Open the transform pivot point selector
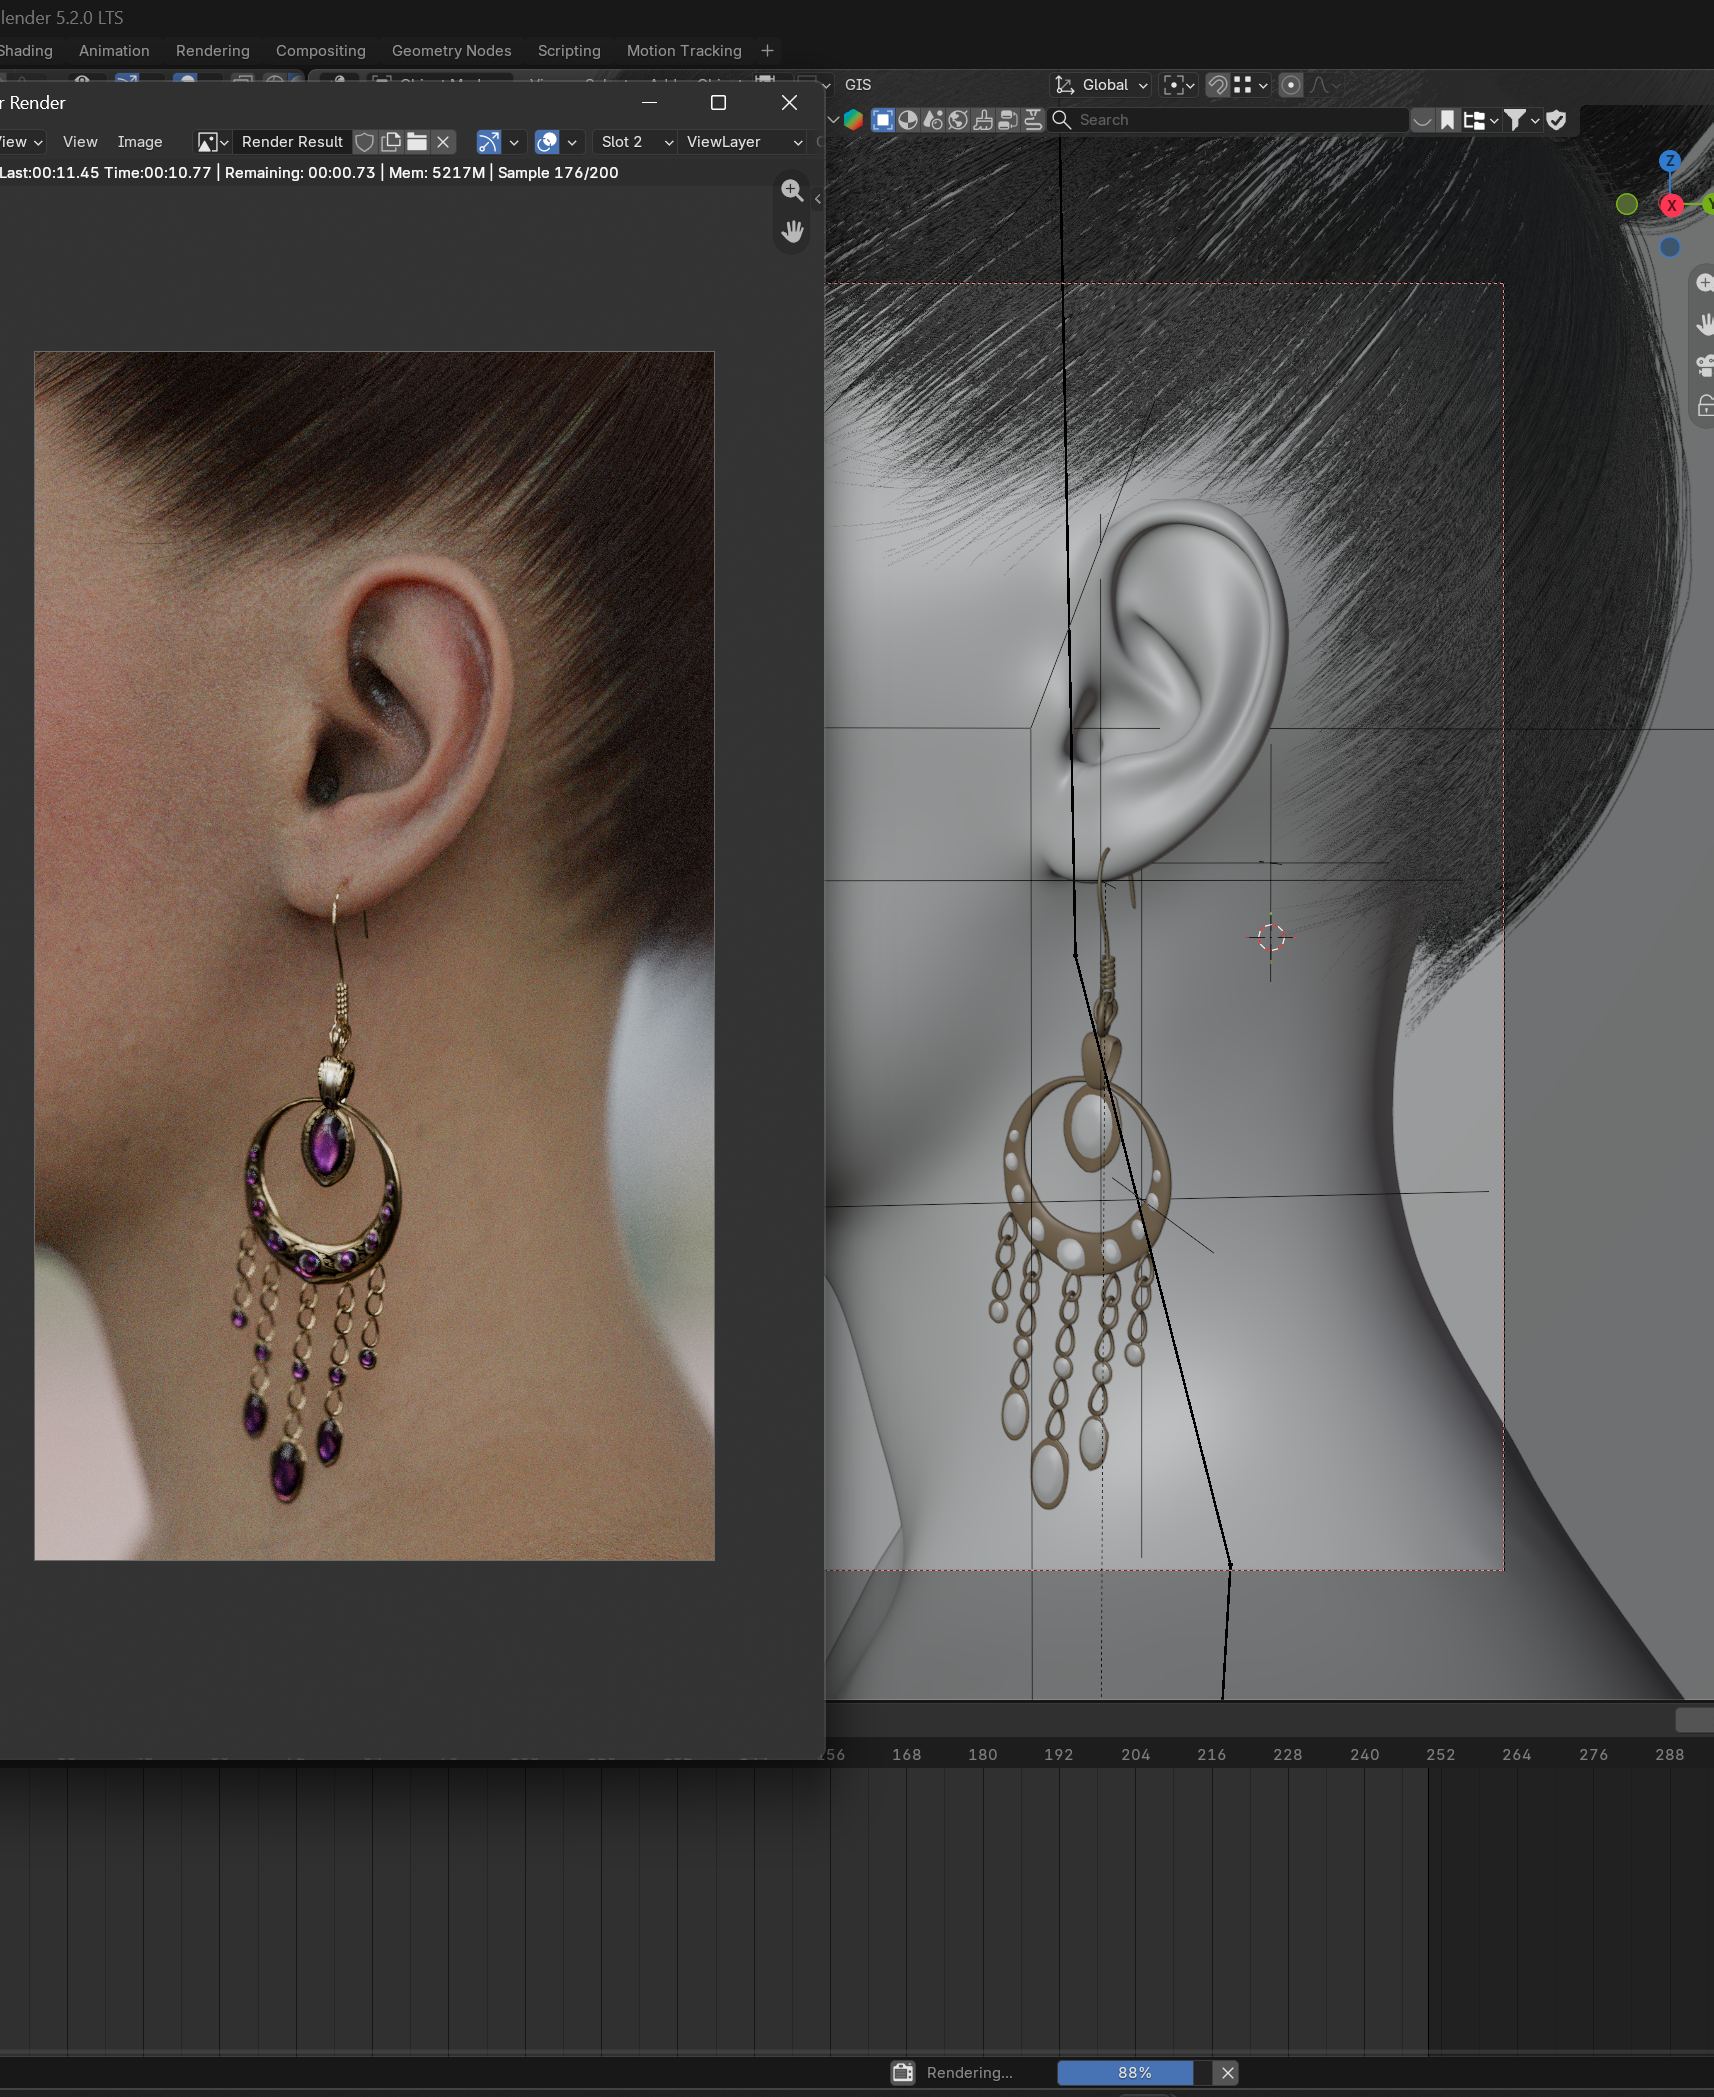The height and width of the screenshot is (2097, 1714). pos(1180,85)
